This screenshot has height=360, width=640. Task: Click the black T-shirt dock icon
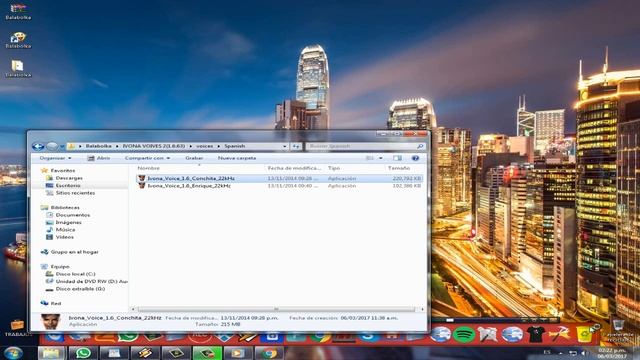pyautogui.click(x=536, y=334)
